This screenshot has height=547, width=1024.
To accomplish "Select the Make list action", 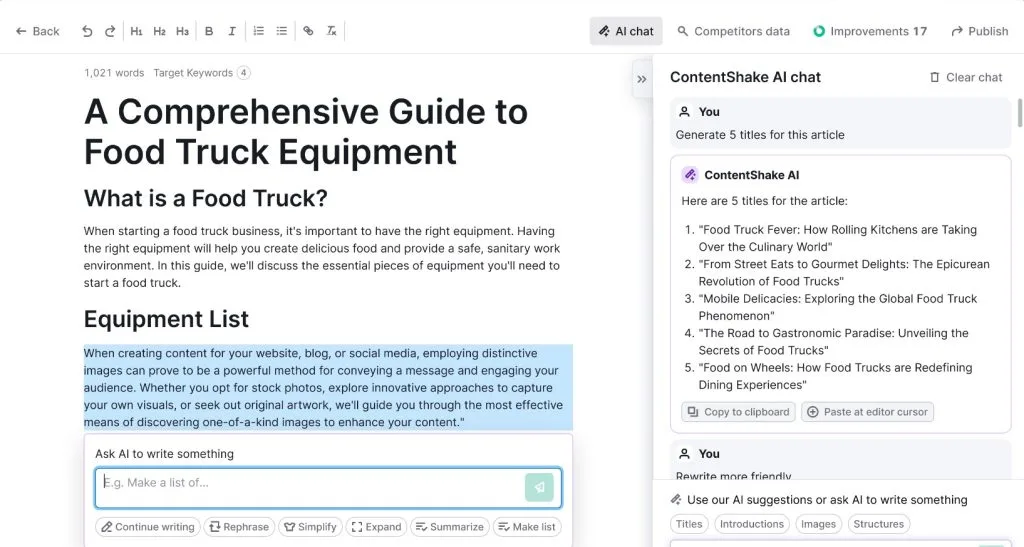I will point(527,527).
